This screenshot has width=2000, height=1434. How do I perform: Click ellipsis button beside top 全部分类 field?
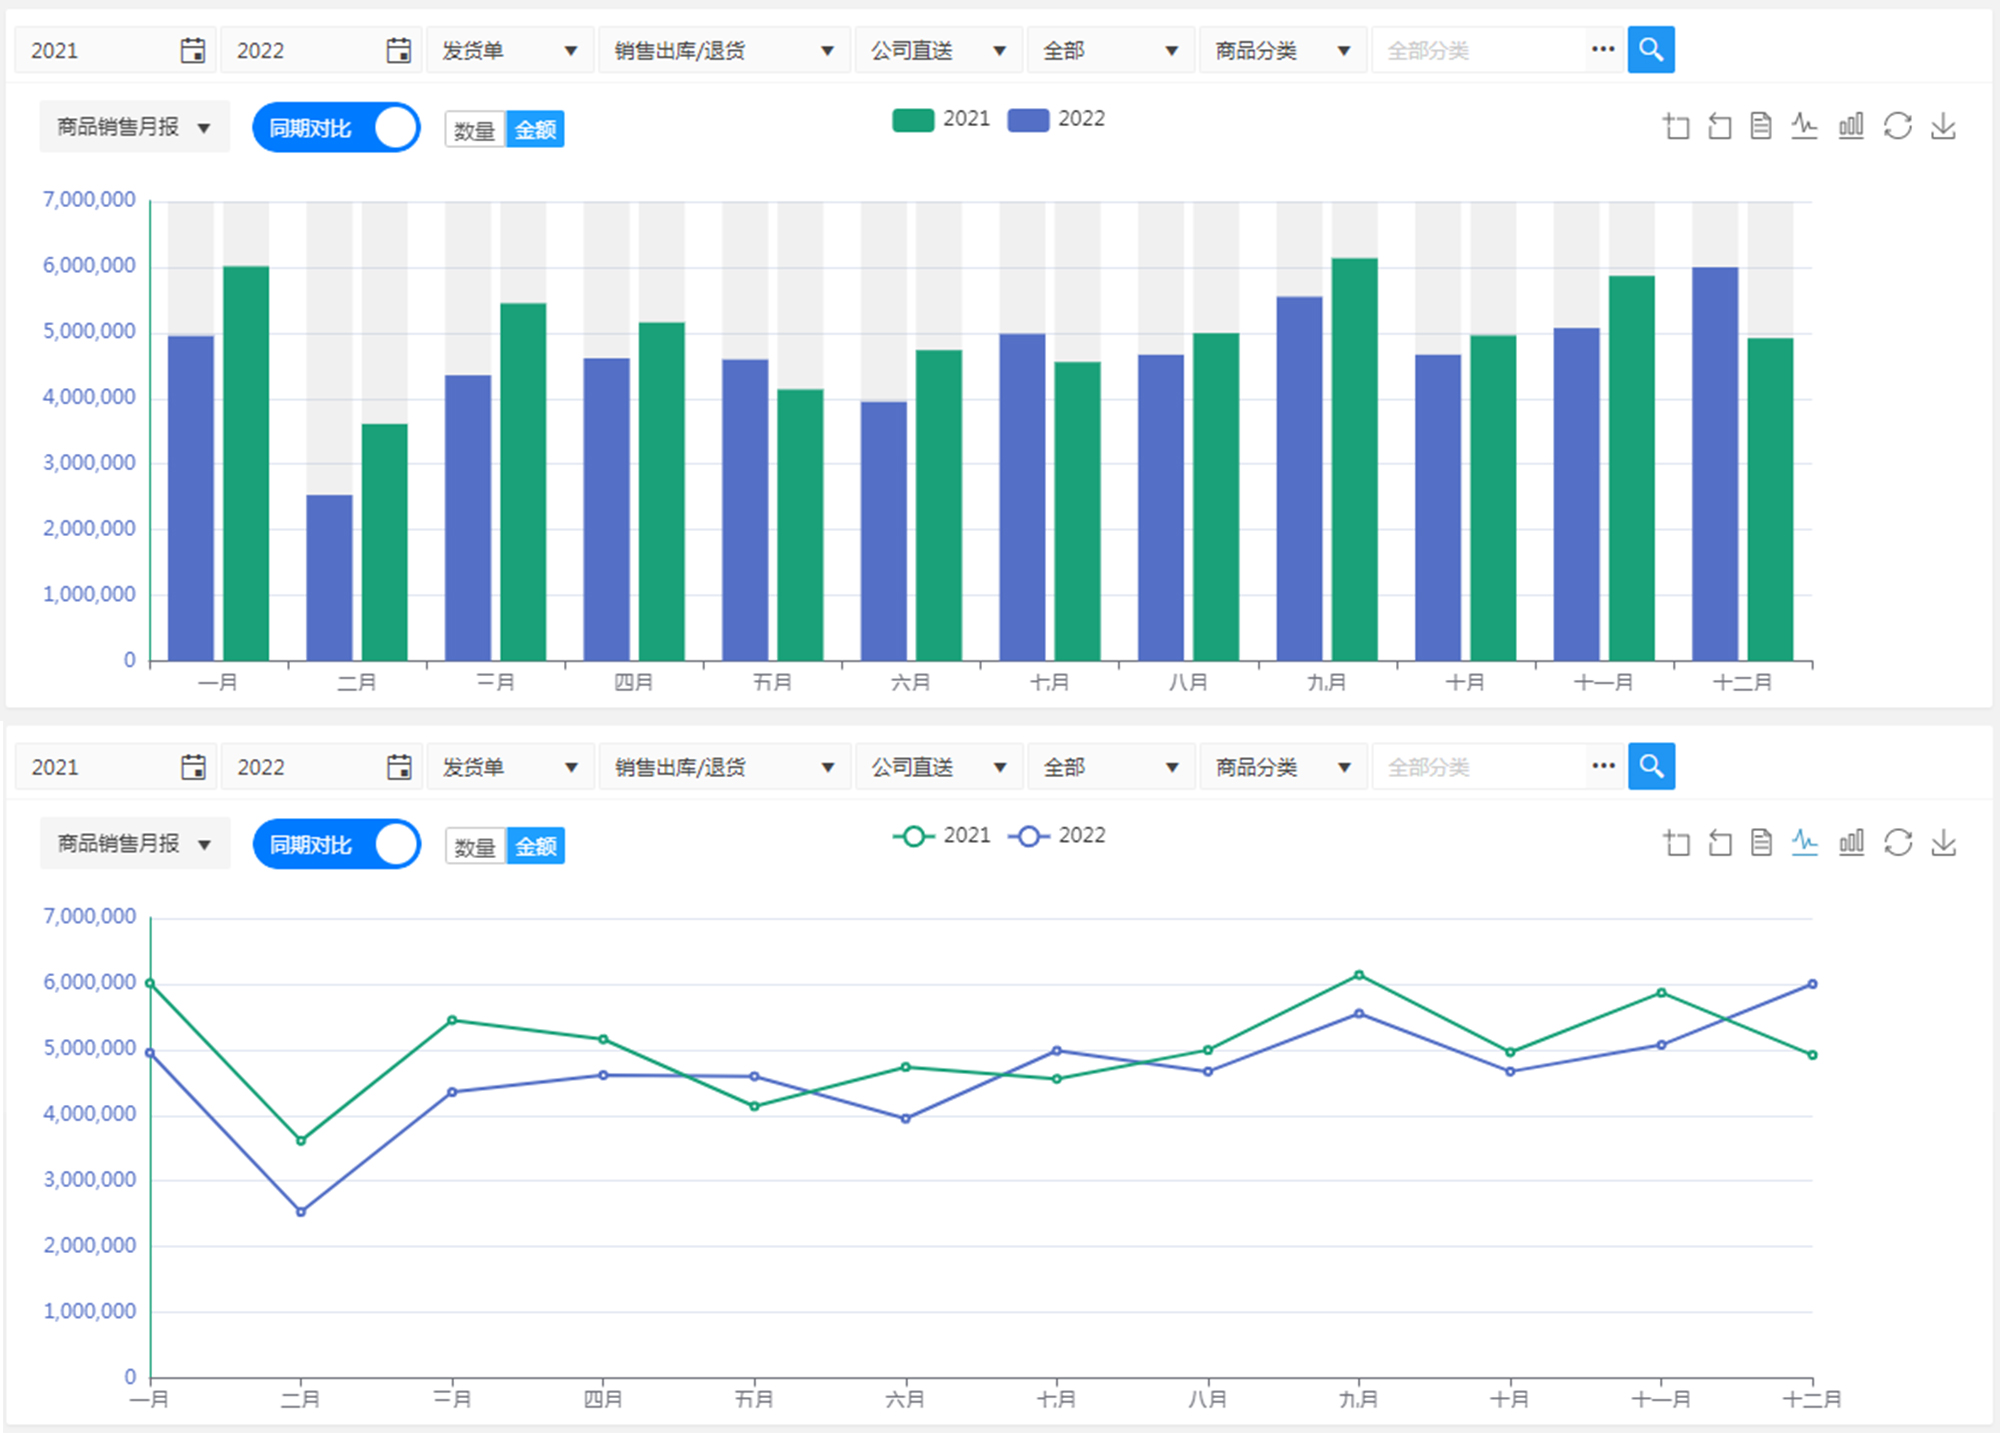point(1603,49)
